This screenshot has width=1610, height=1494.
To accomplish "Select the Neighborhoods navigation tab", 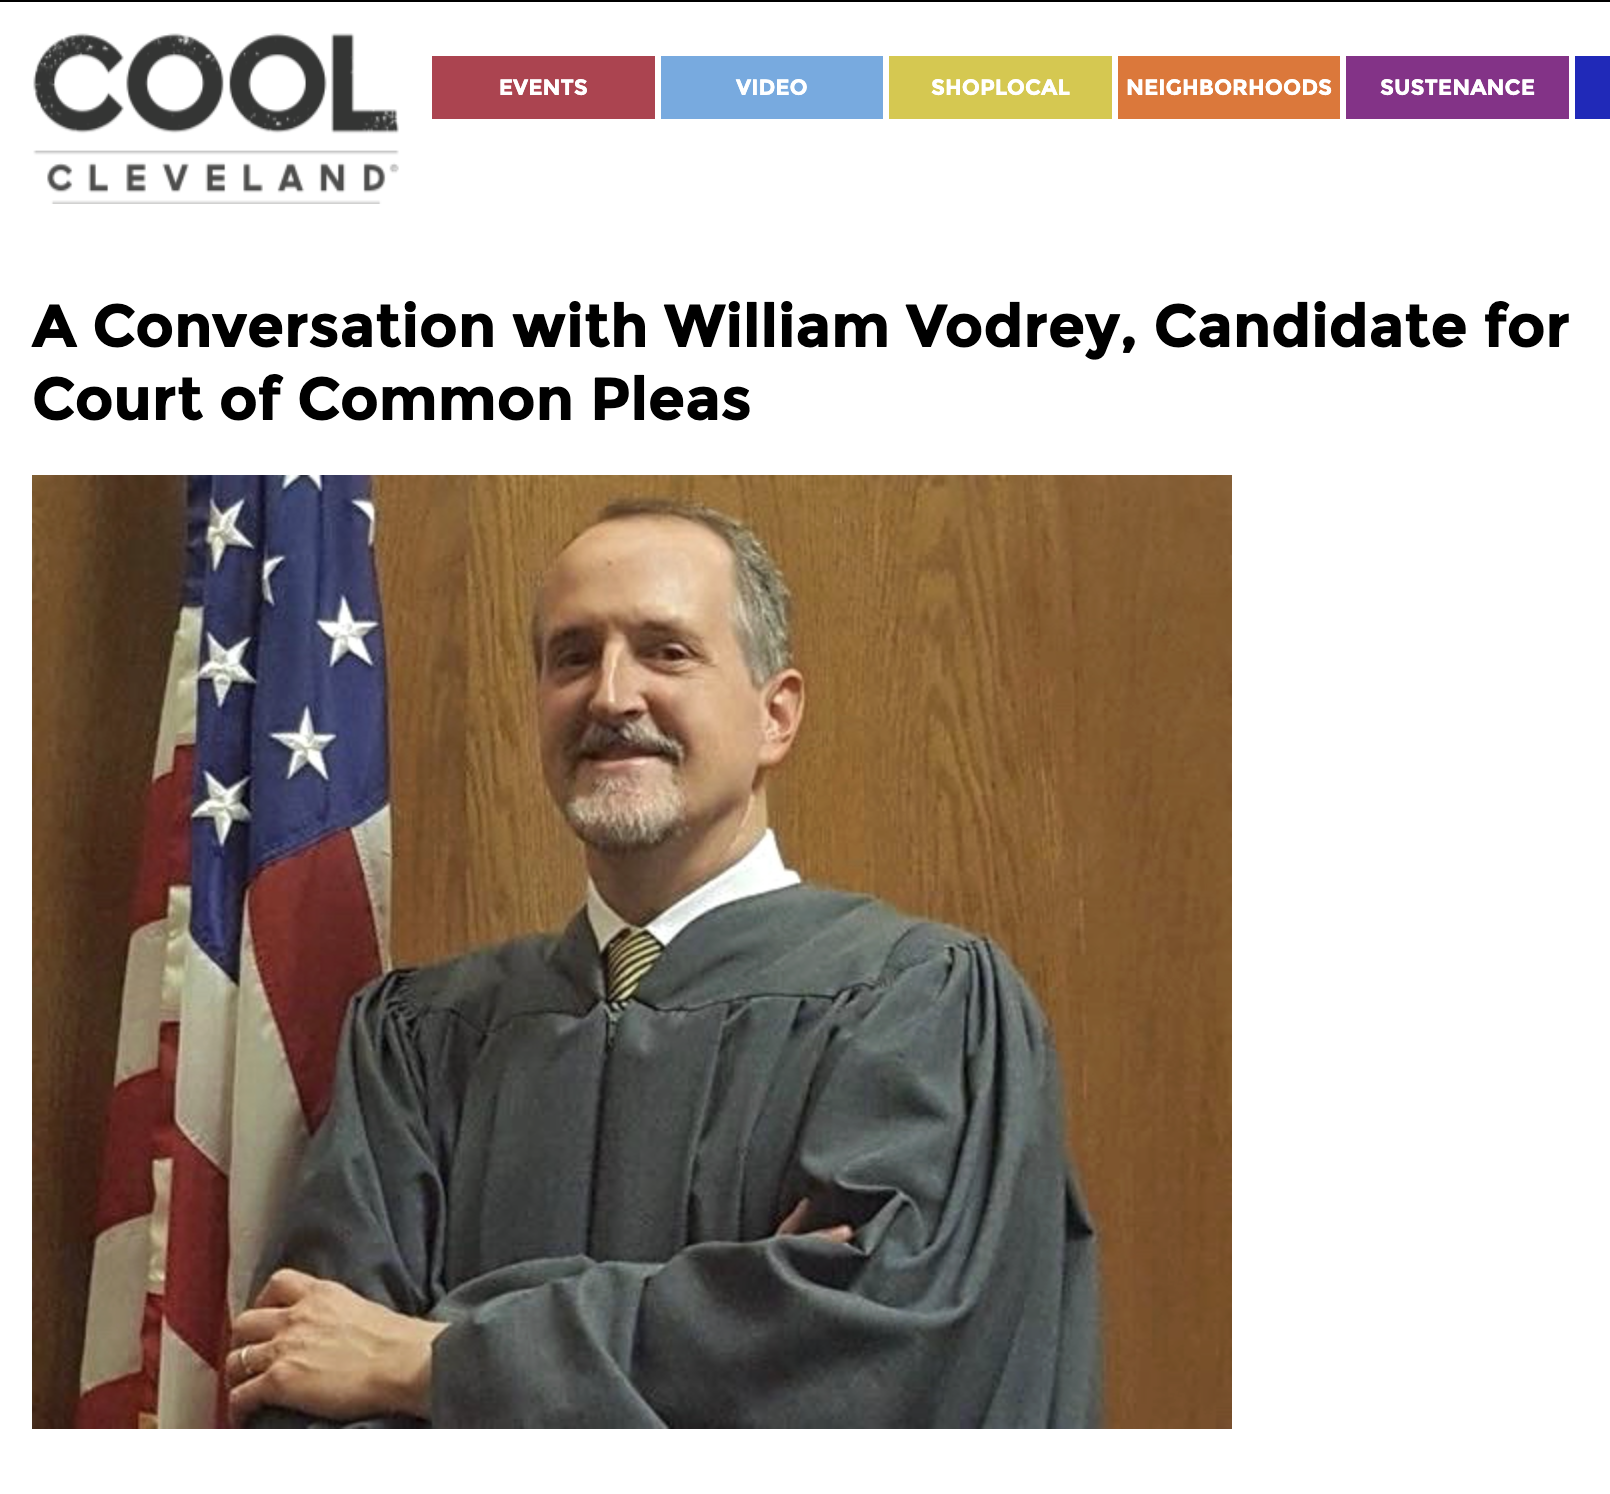I will tap(1228, 88).
